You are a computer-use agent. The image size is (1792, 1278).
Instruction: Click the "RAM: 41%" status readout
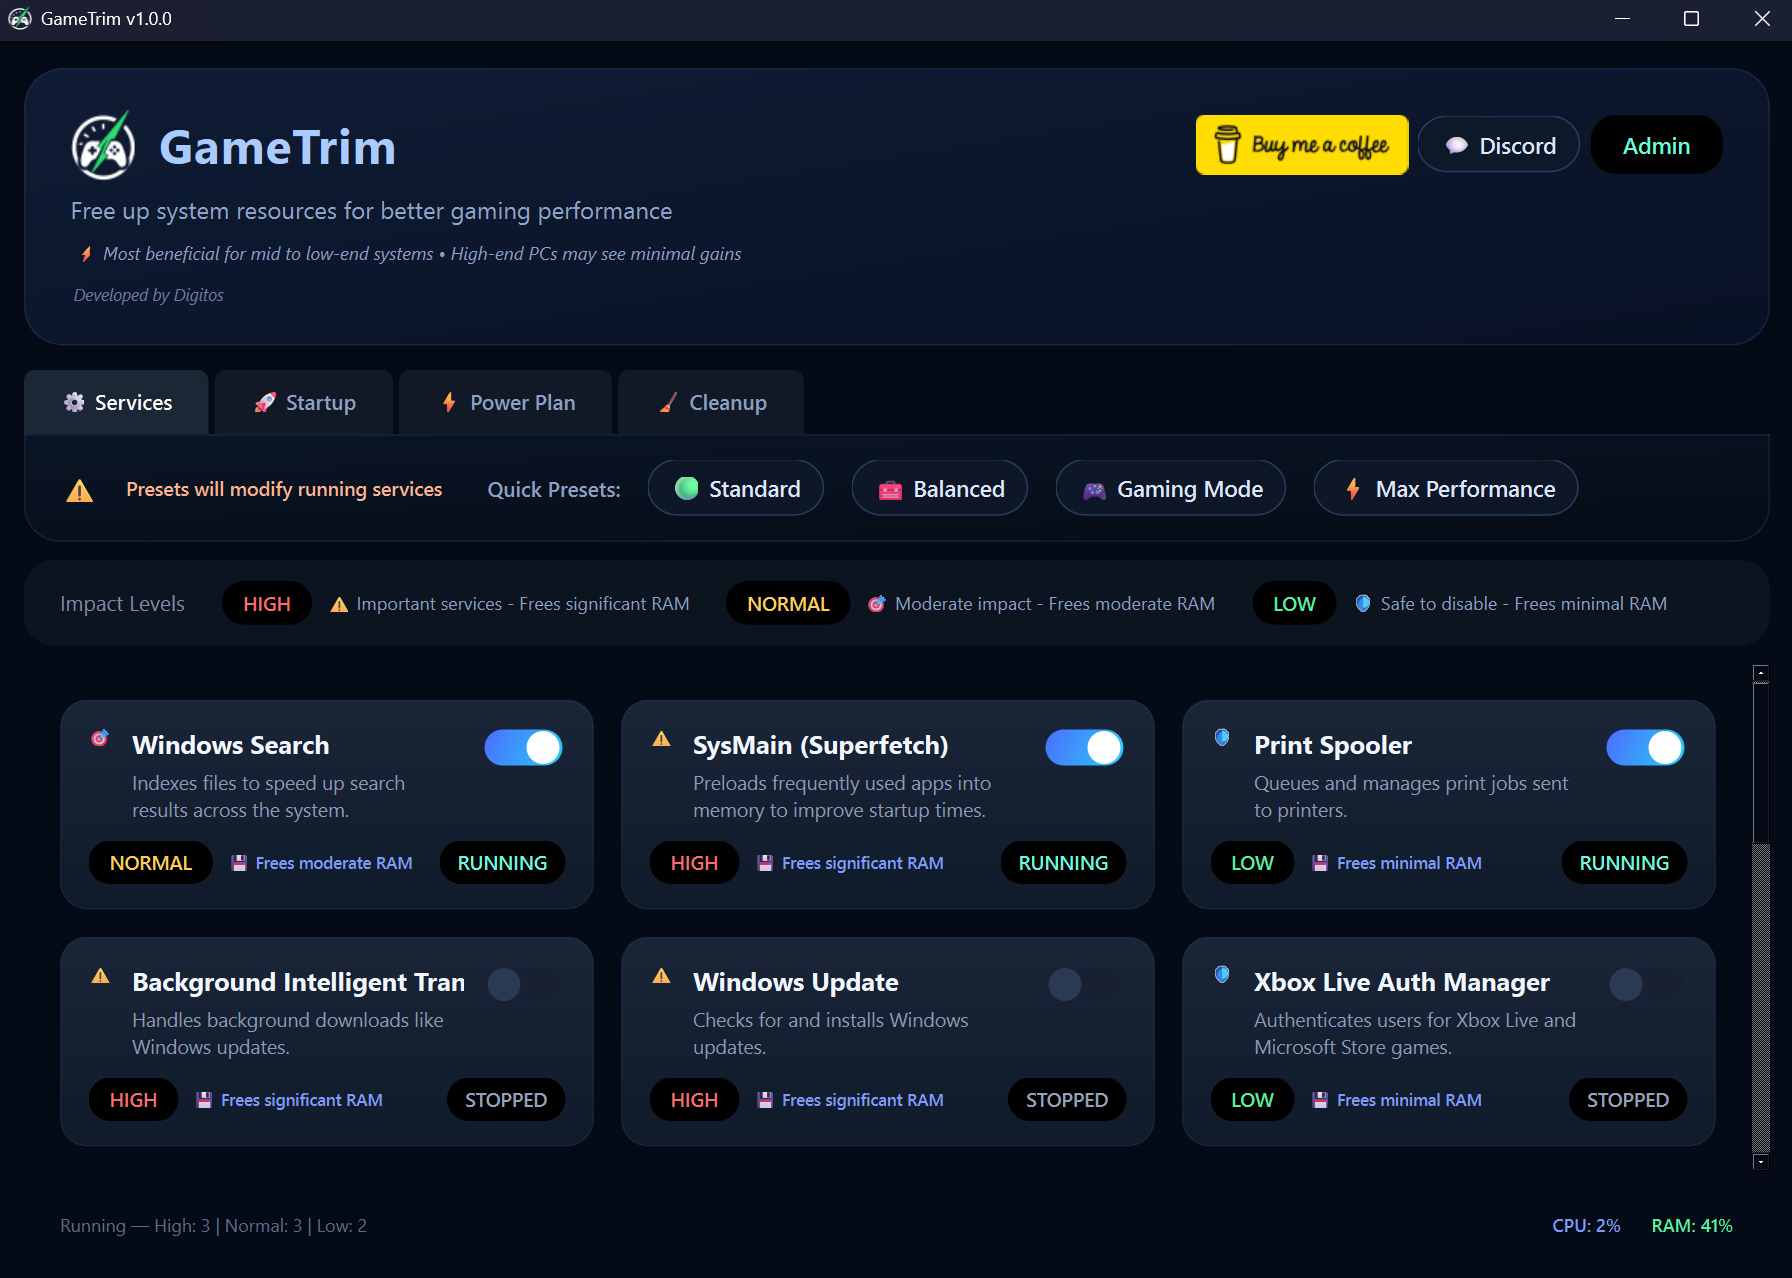(x=1692, y=1225)
